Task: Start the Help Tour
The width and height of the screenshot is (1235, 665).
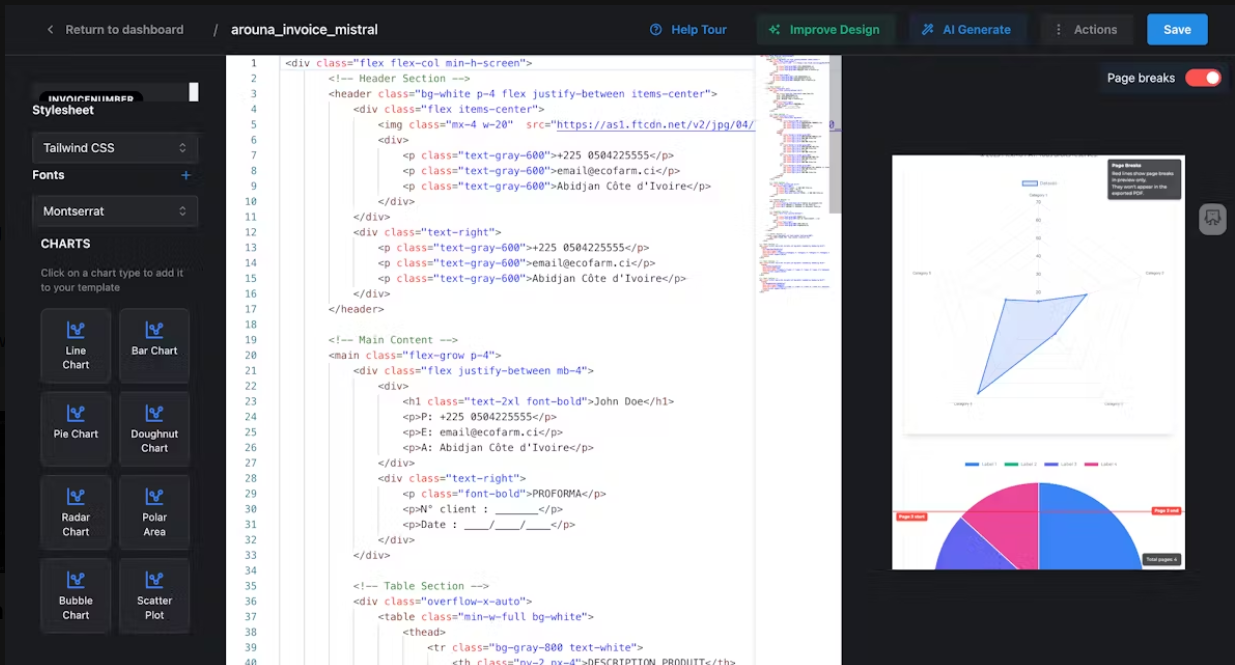Action: (x=688, y=30)
